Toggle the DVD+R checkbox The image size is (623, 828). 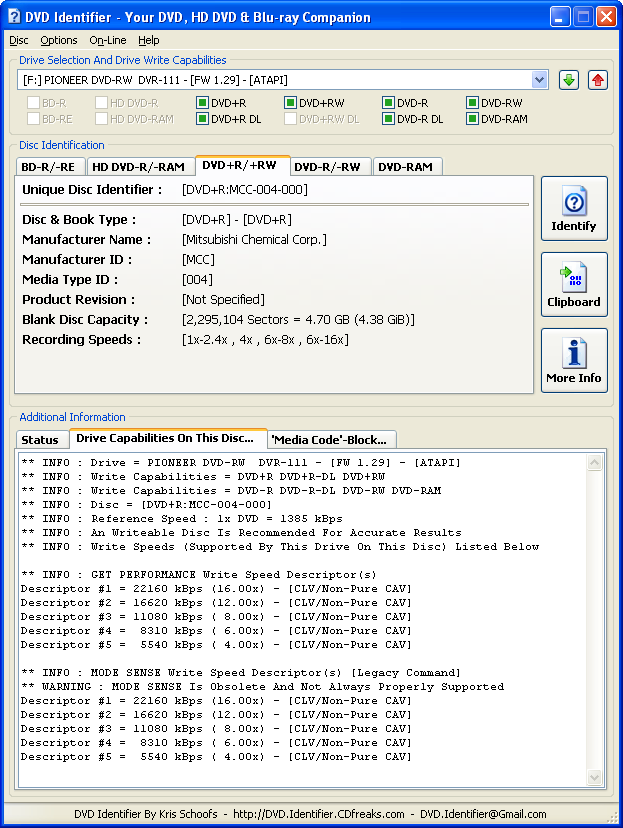202,102
